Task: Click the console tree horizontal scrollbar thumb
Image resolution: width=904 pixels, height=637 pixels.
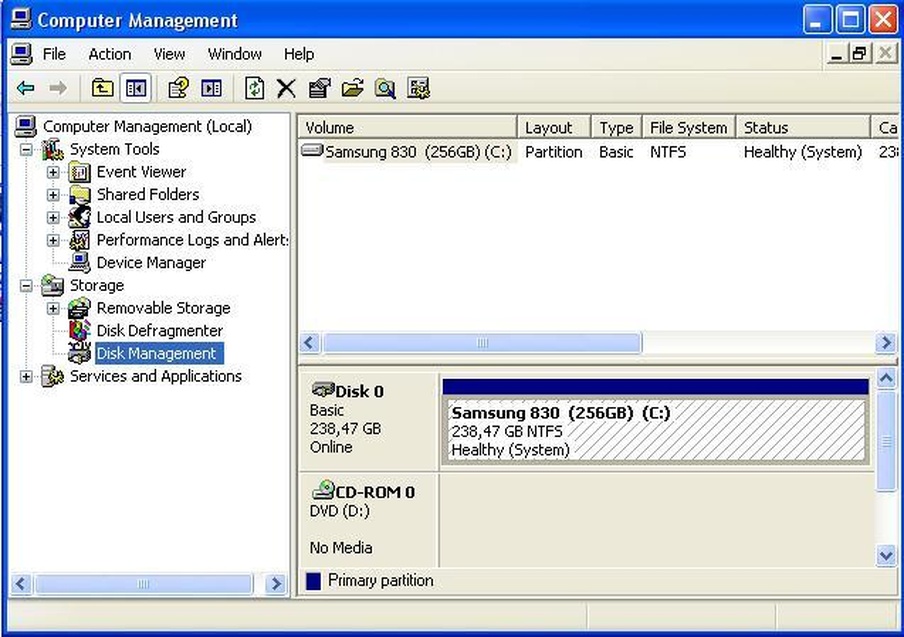Action: coord(143,584)
